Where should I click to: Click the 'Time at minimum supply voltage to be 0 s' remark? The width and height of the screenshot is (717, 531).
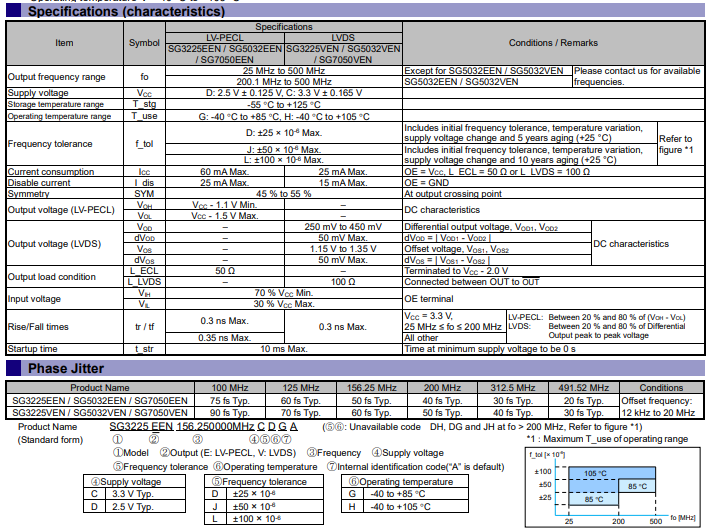point(490,349)
